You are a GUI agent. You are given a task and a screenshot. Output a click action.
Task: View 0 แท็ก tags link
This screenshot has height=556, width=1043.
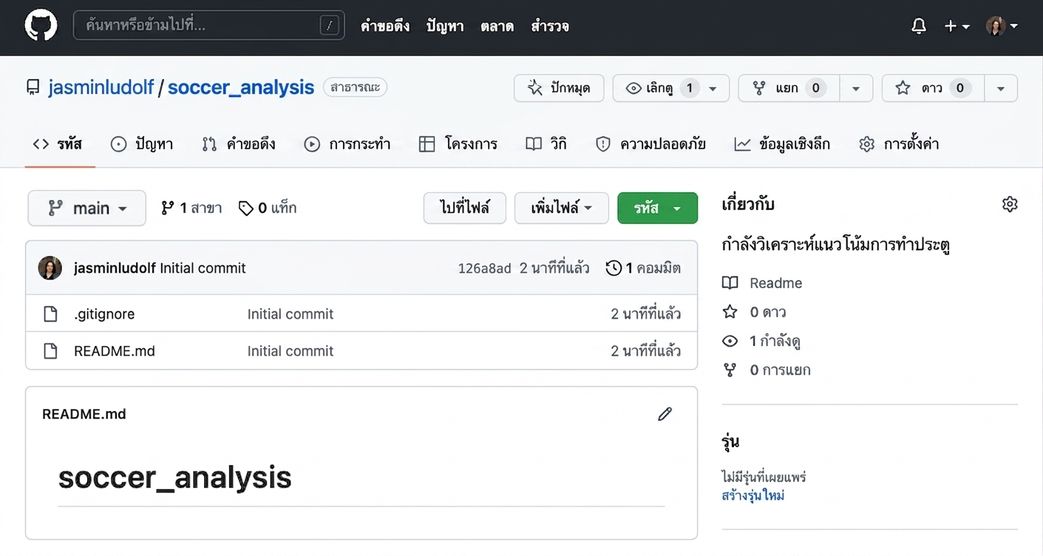tap(267, 208)
